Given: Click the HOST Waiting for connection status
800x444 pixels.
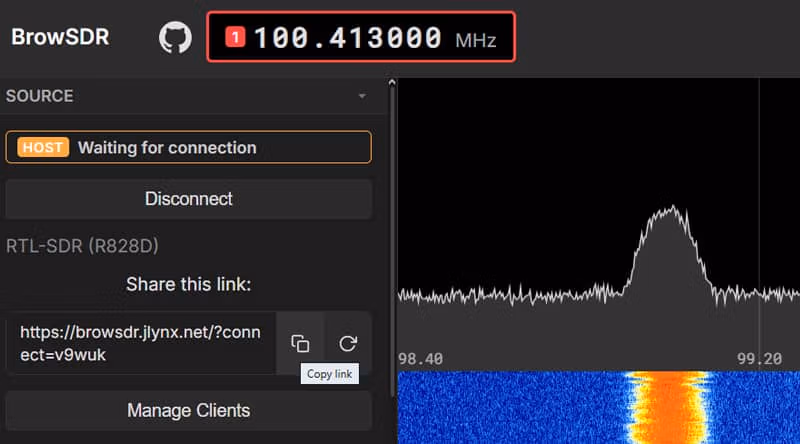Looking at the screenshot, I should (x=189, y=147).
